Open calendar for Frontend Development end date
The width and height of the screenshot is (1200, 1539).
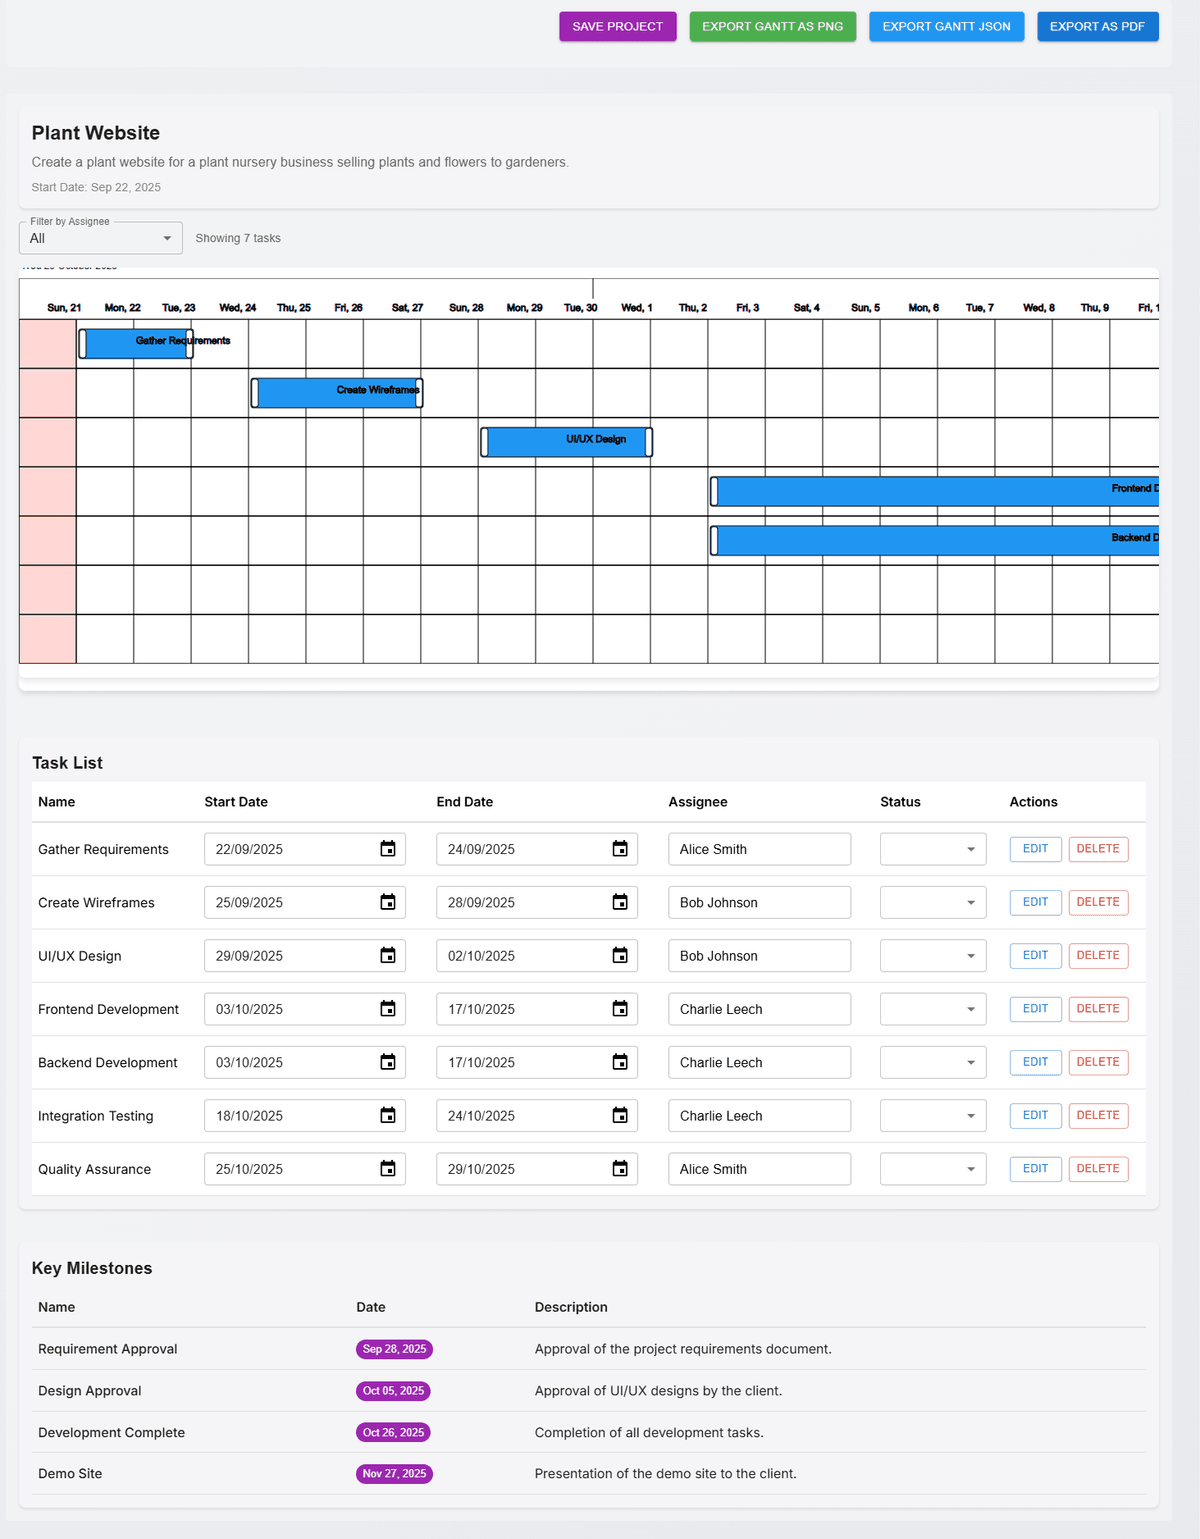pos(620,1009)
